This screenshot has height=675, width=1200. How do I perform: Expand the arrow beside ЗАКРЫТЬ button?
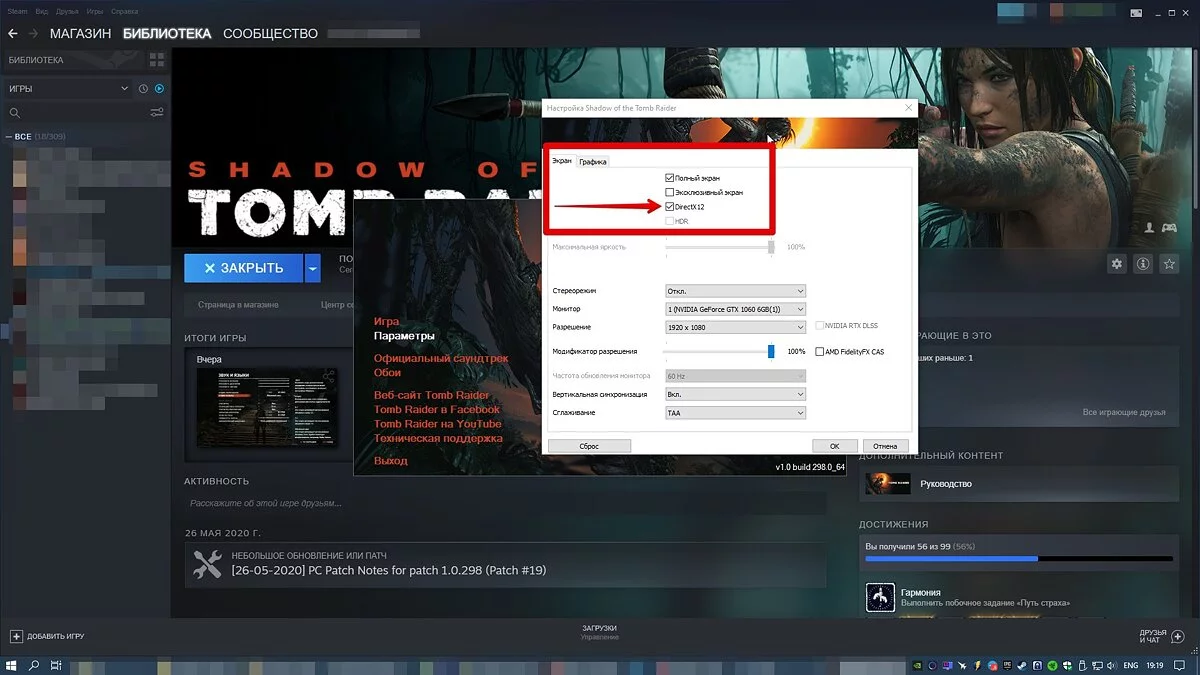click(313, 268)
